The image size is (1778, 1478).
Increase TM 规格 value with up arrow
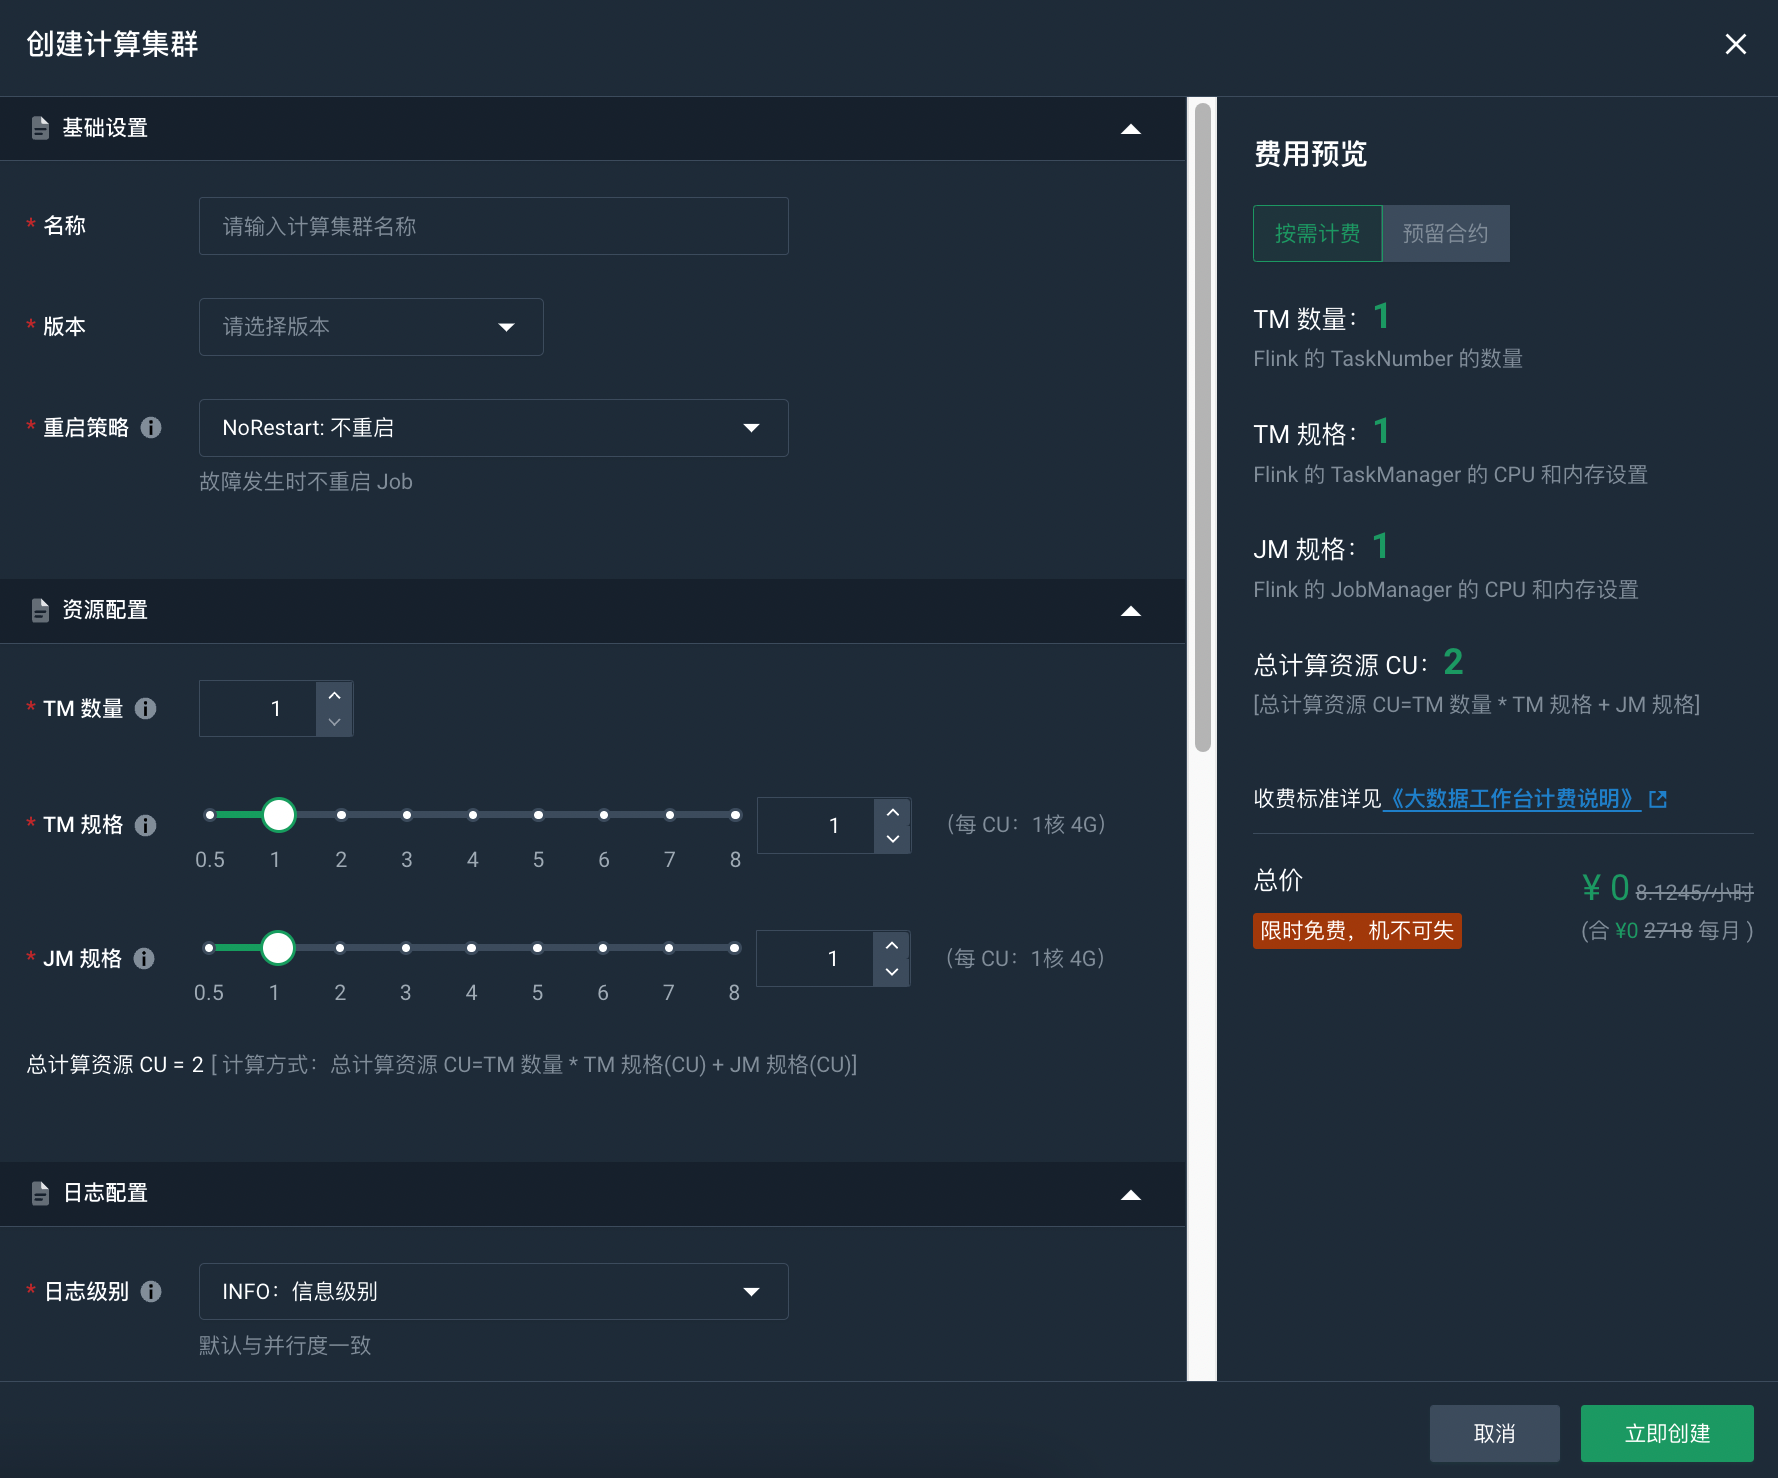893,812
